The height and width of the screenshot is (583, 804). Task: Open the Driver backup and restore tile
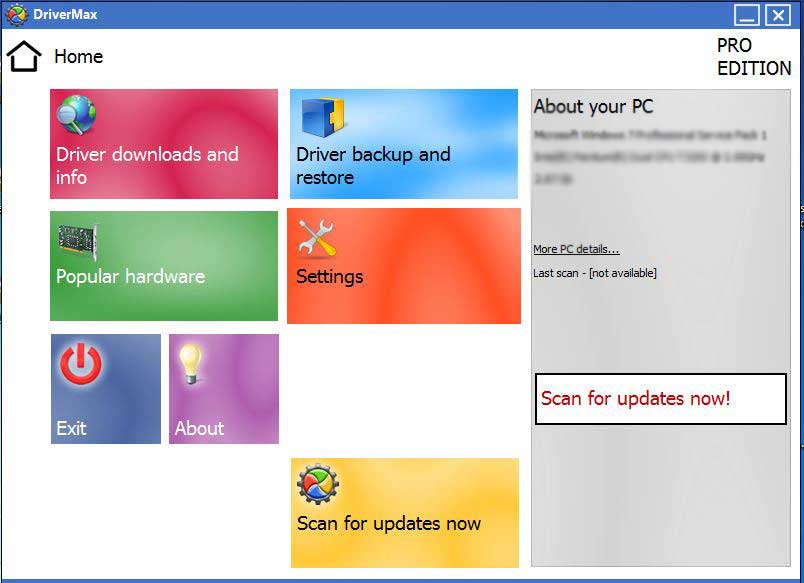(404, 144)
